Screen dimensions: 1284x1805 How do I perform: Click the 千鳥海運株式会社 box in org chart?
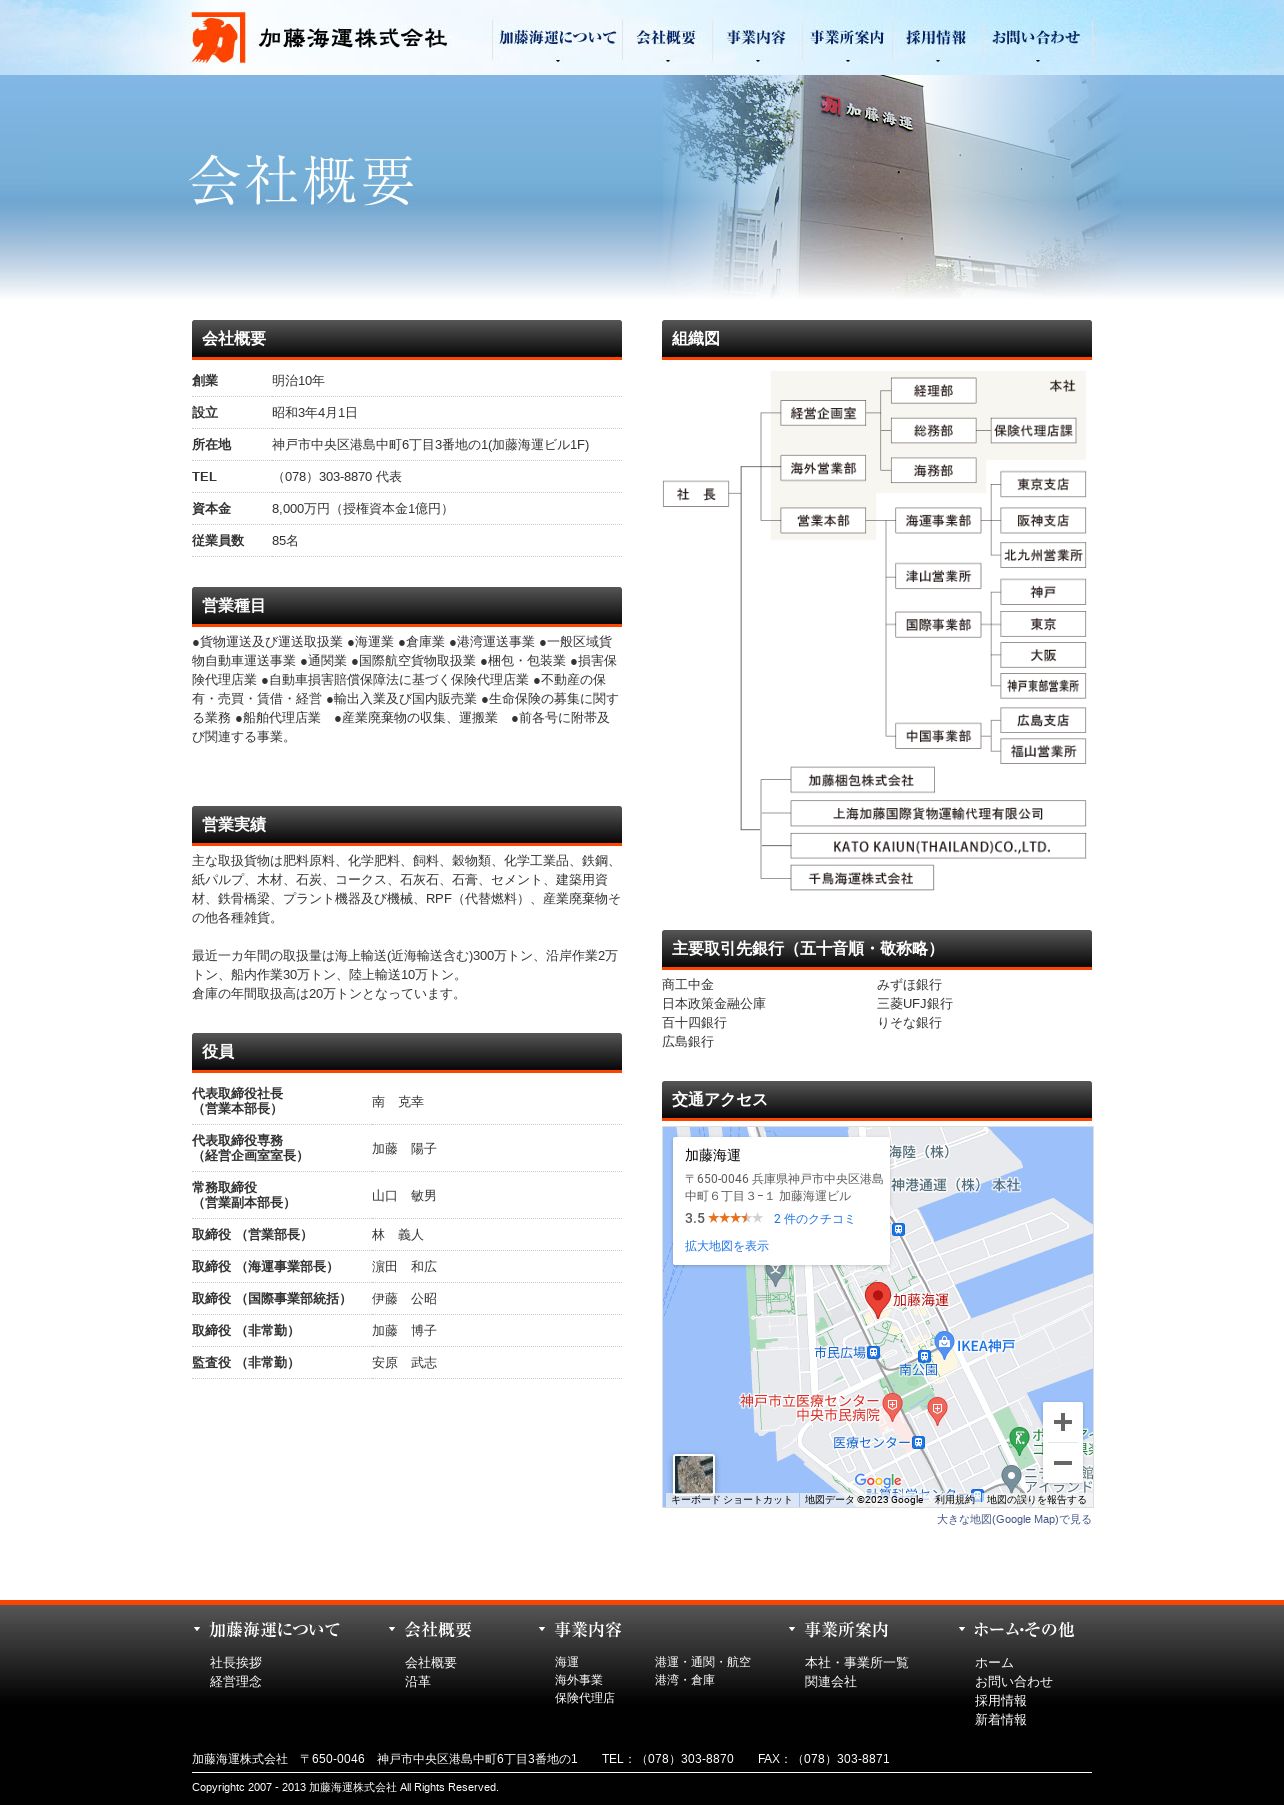pyautogui.click(x=862, y=878)
